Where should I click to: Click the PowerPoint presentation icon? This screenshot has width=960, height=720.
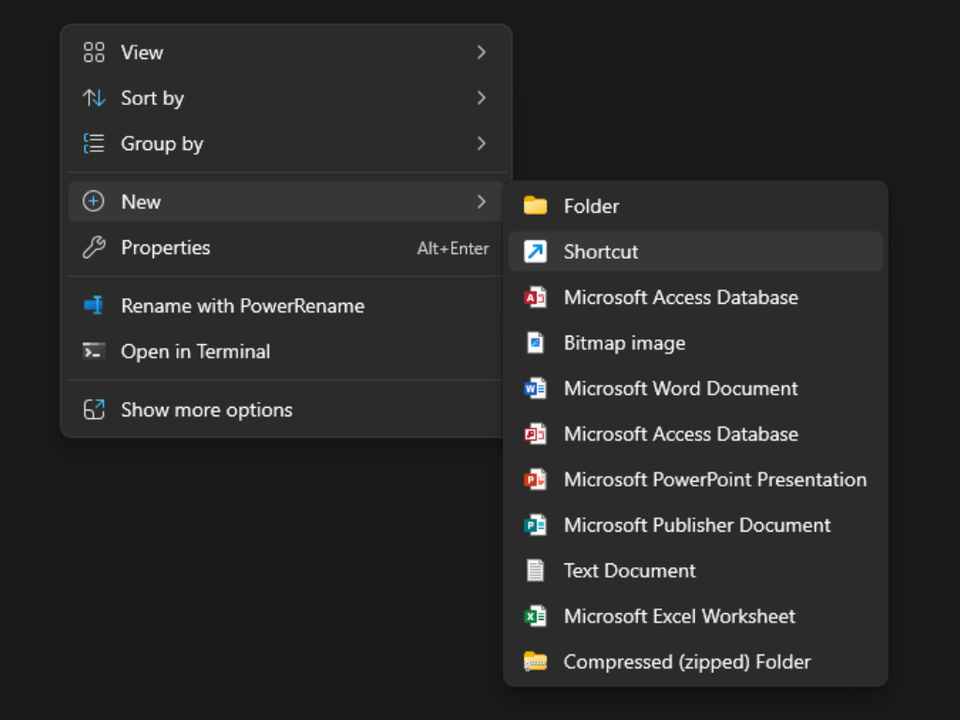[x=535, y=480]
